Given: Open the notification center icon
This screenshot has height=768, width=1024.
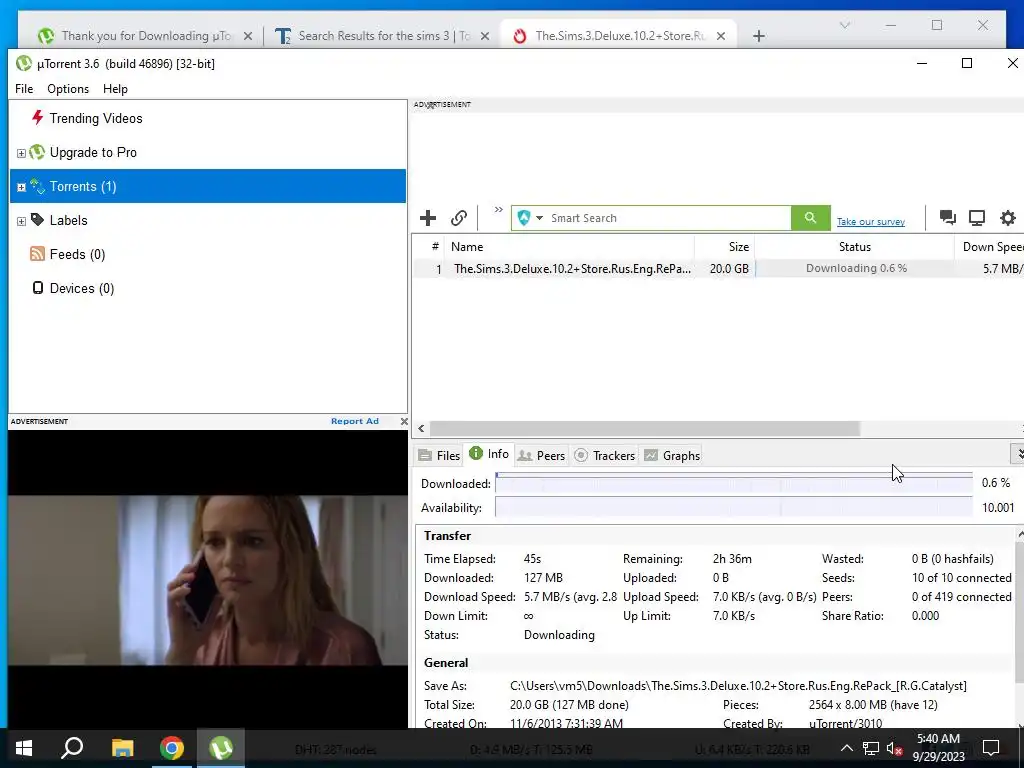Looking at the screenshot, I should [x=991, y=748].
